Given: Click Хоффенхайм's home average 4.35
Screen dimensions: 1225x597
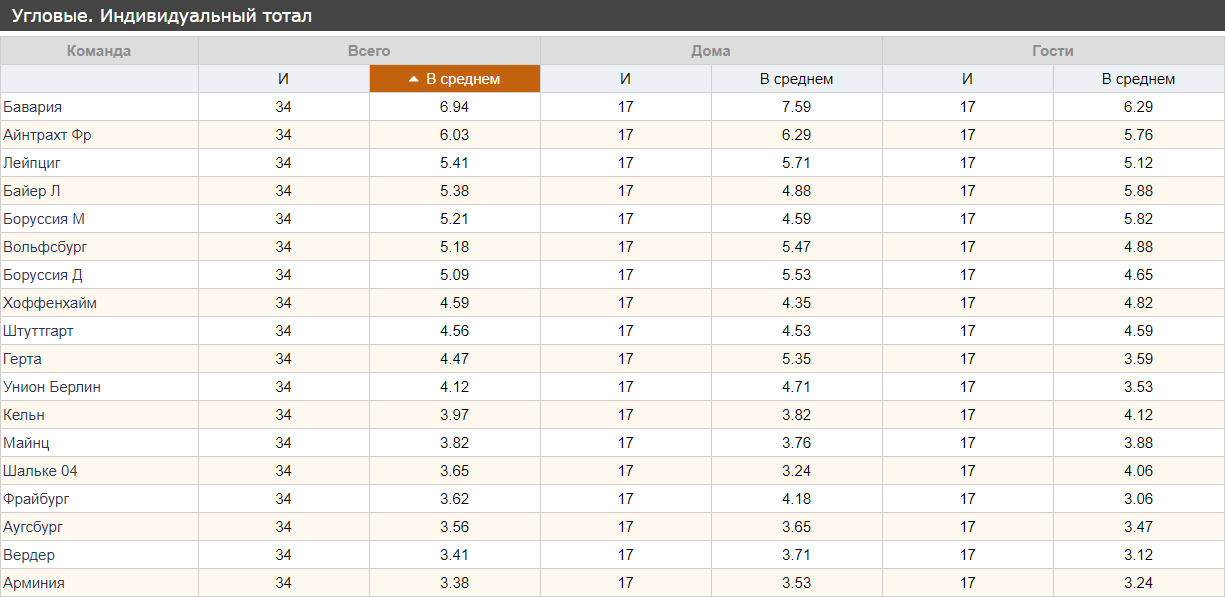Looking at the screenshot, I should 797,303.
